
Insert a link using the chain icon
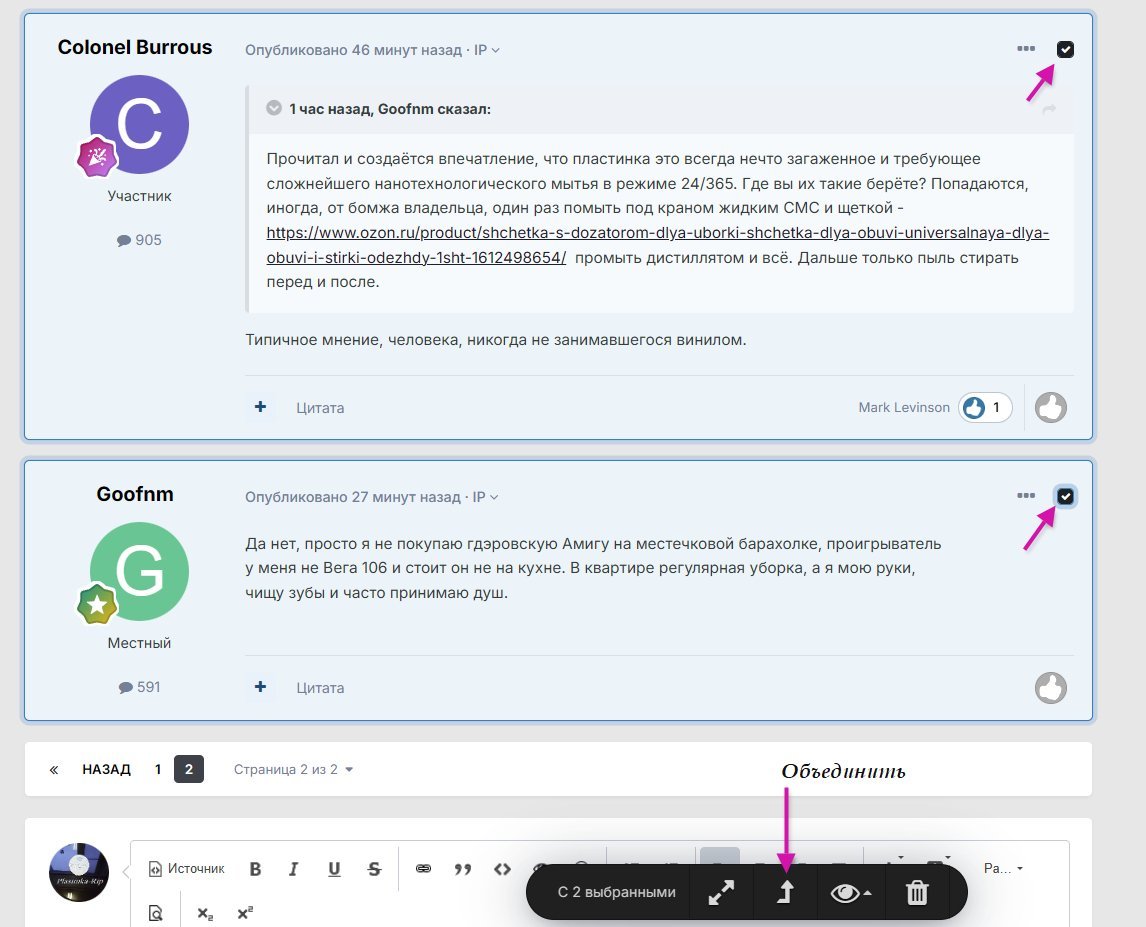(x=423, y=869)
